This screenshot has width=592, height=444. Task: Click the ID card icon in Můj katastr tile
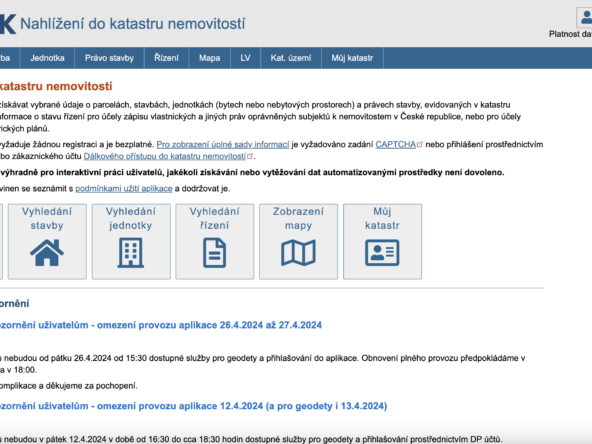(x=382, y=253)
